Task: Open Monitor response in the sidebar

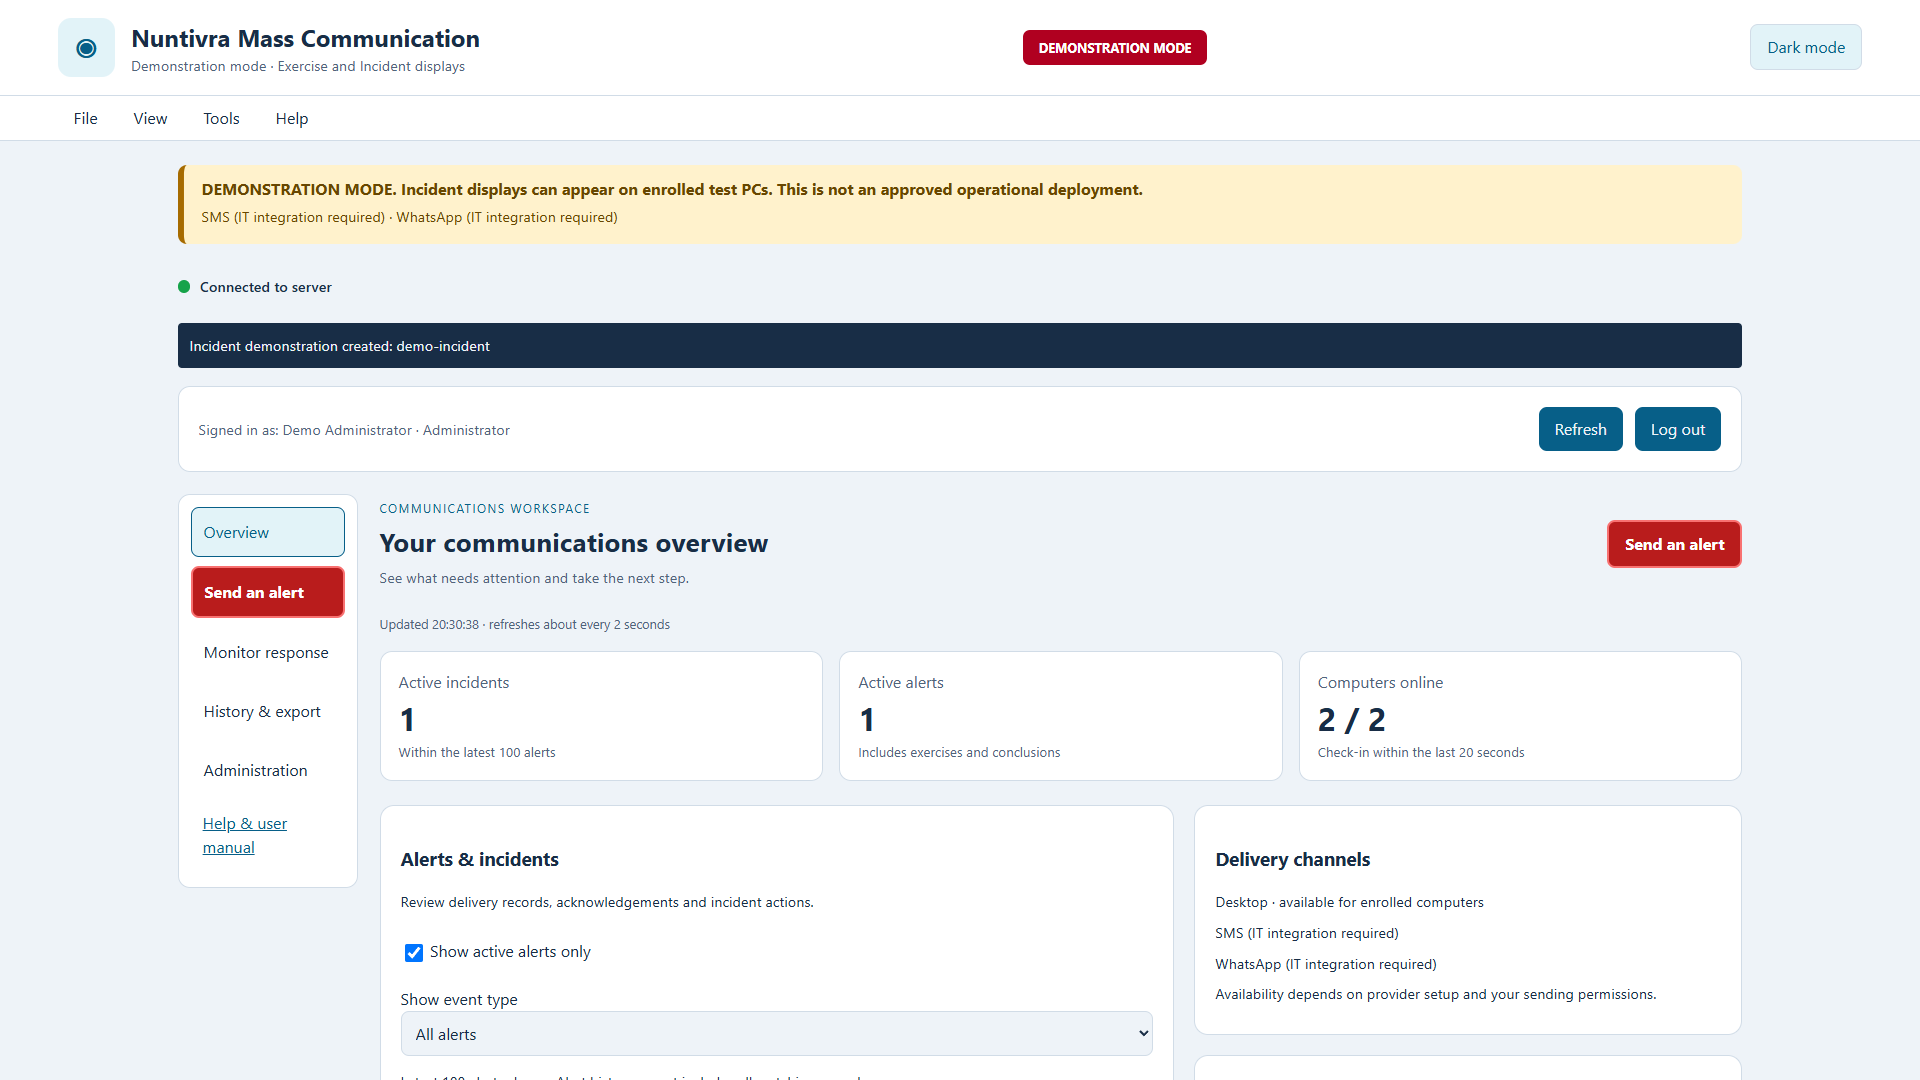Action: (268, 652)
